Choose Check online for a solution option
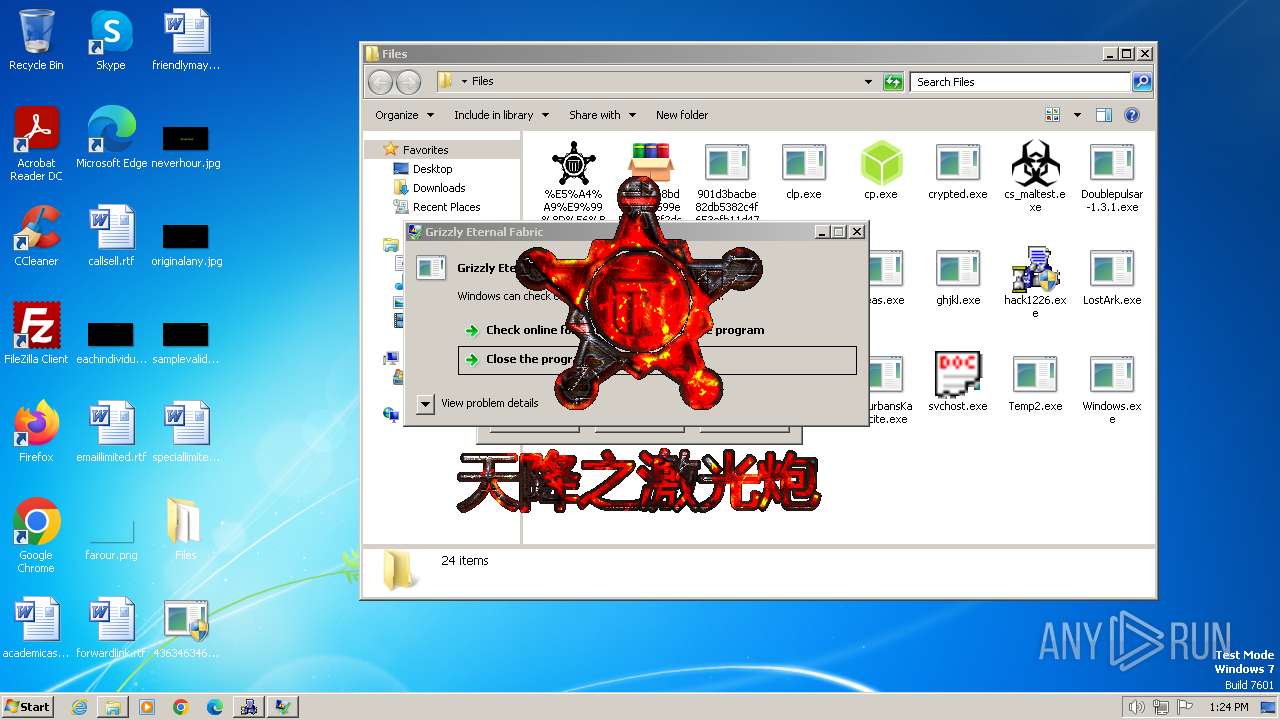The width and height of the screenshot is (1280, 720). [x=657, y=330]
